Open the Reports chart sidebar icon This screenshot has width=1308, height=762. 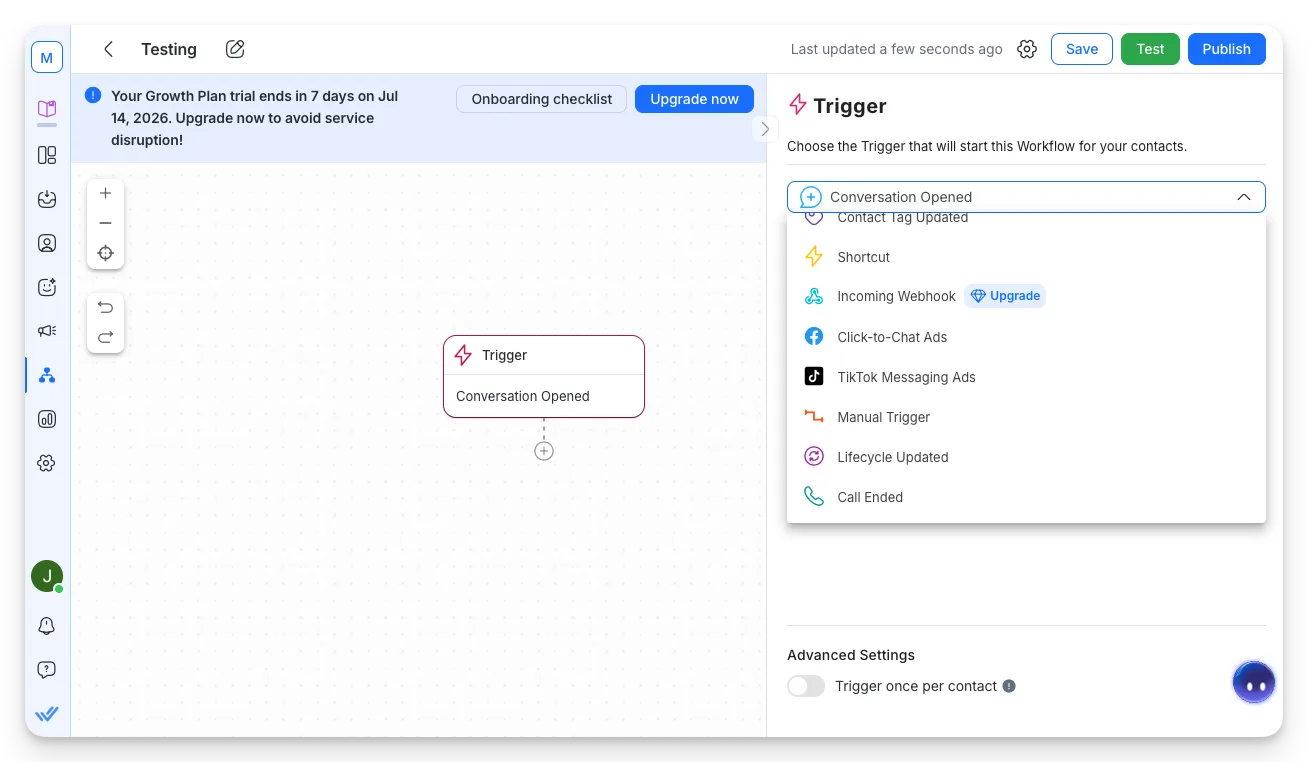[47, 419]
